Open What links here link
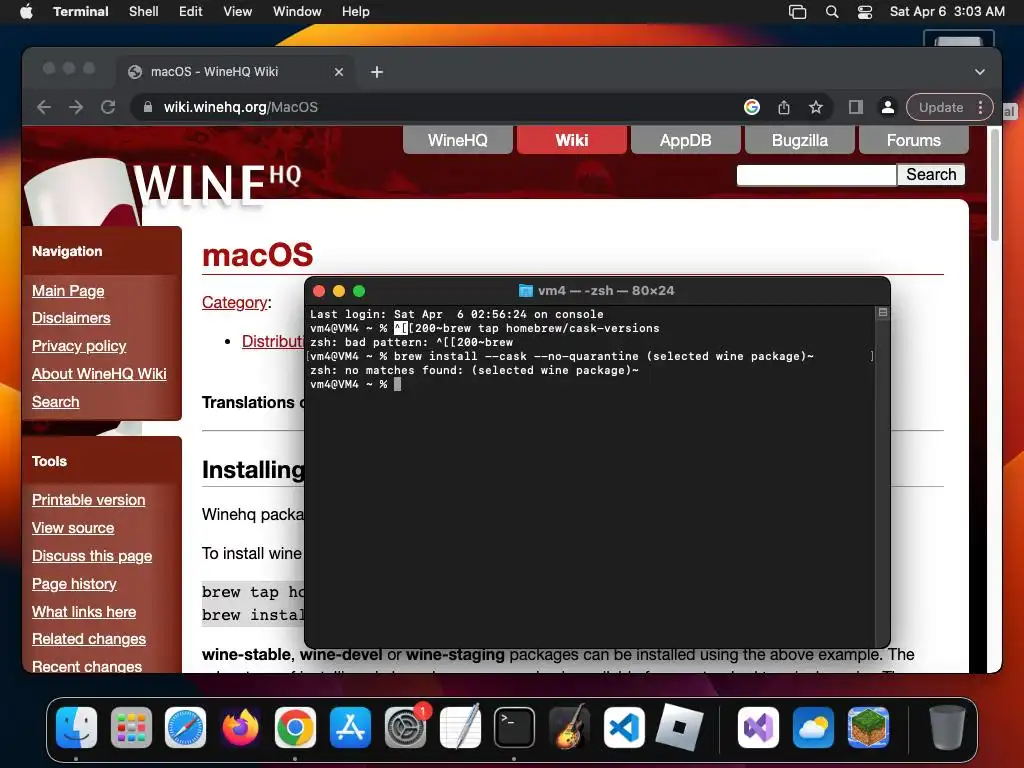This screenshot has width=1024, height=768. [x=84, y=612]
